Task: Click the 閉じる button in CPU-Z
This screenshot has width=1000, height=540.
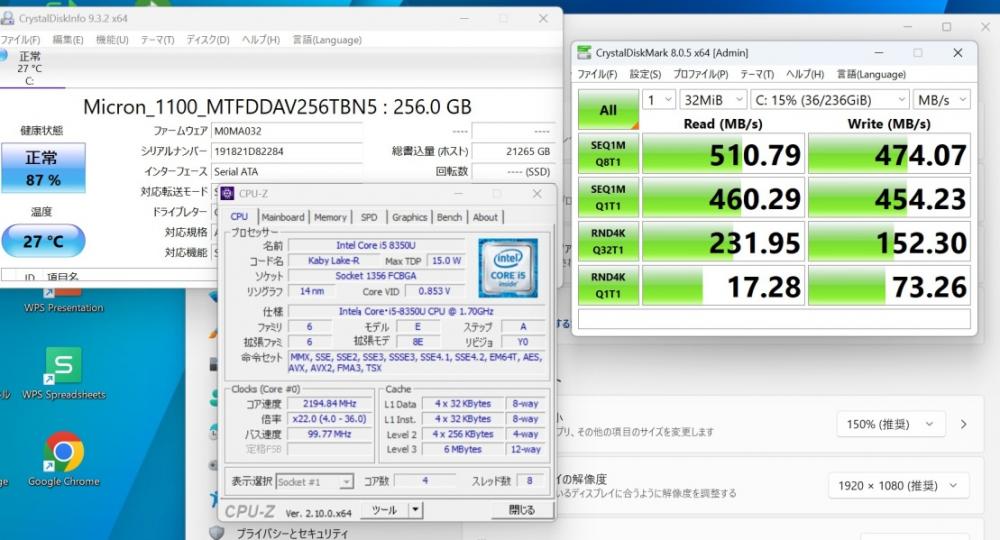Action: click(522, 510)
